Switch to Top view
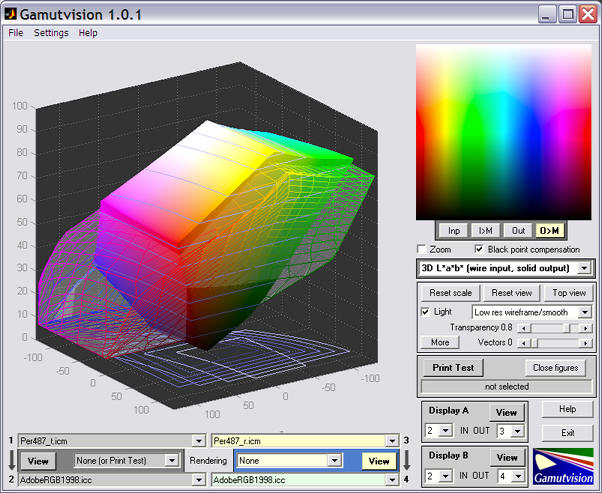The height and width of the screenshot is (493, 602). pos(569,293)
